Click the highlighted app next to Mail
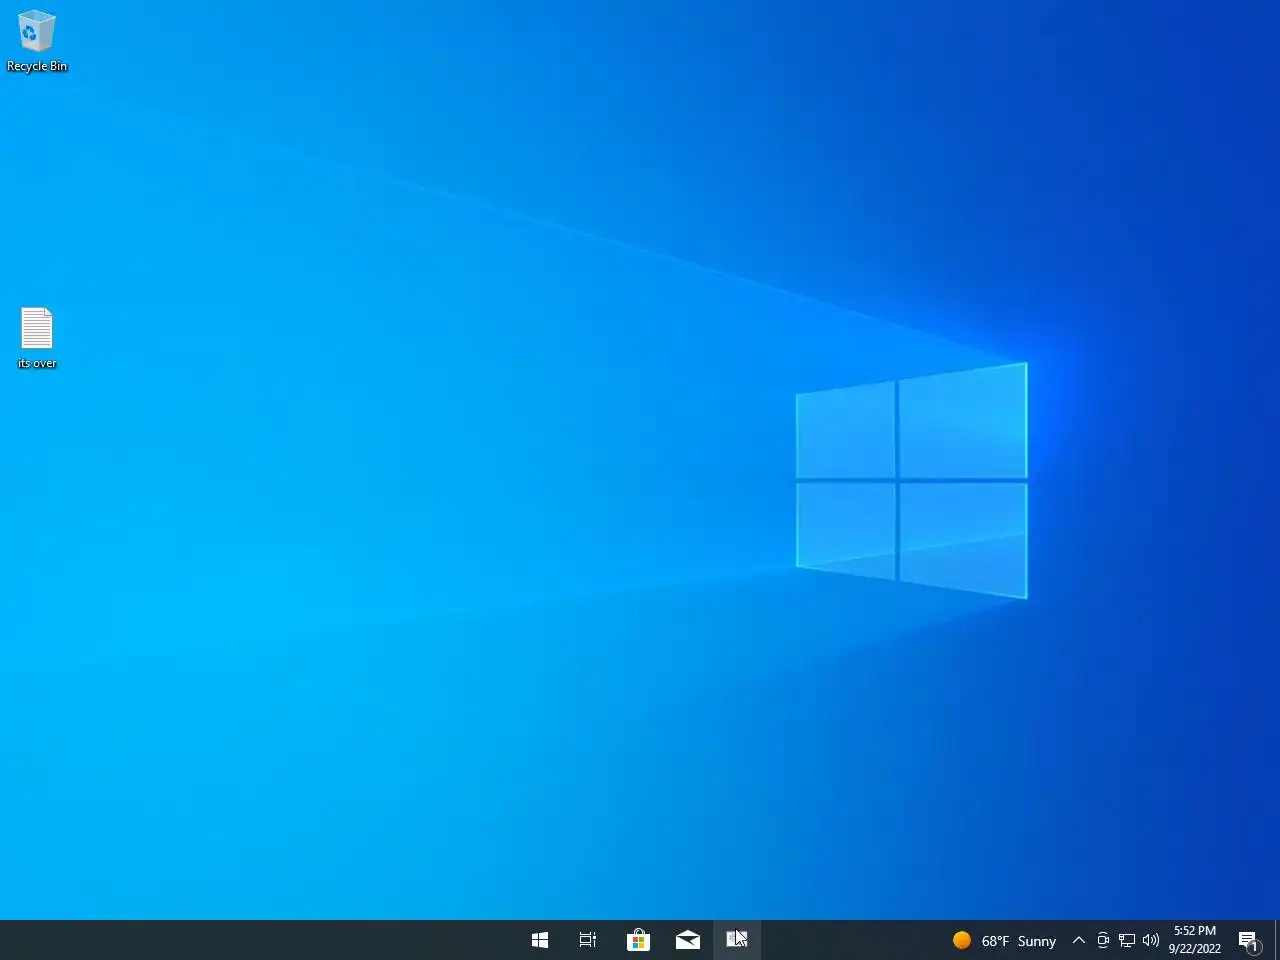Viewport: 1280px width, 960px height. pyautogui.click(x=737, y=940)
